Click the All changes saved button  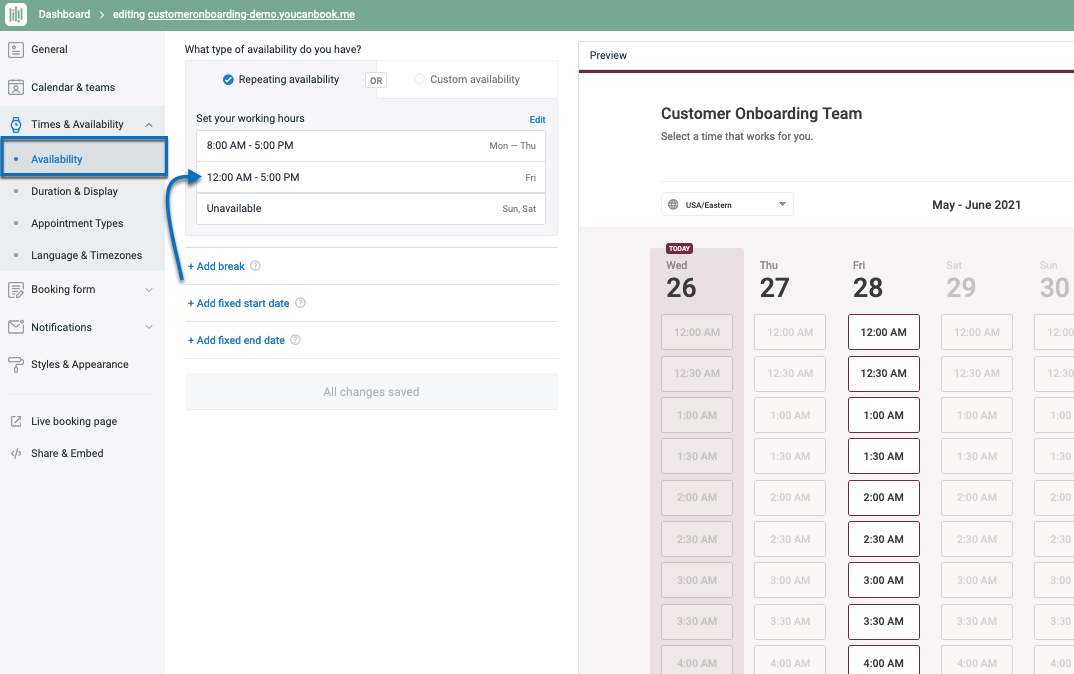click(371, 392)
